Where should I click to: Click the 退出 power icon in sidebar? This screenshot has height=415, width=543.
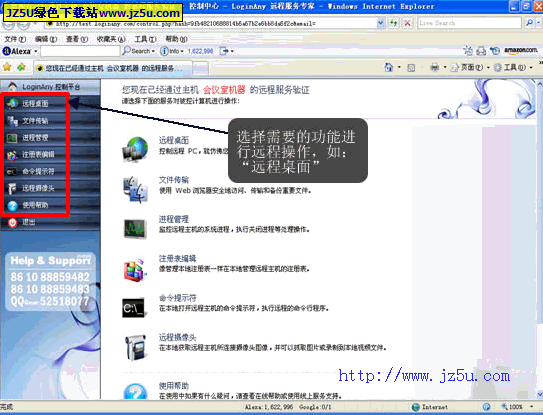(12, 222)
